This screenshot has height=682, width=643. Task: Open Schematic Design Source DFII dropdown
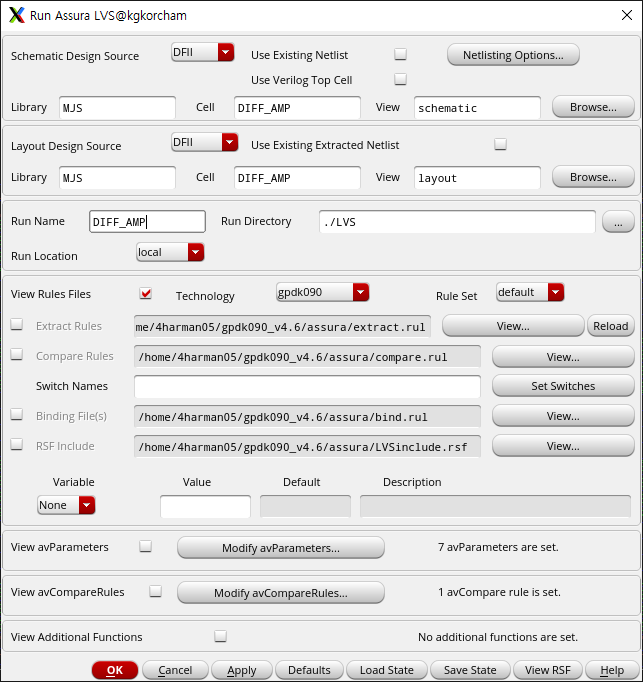click(203, 52)
